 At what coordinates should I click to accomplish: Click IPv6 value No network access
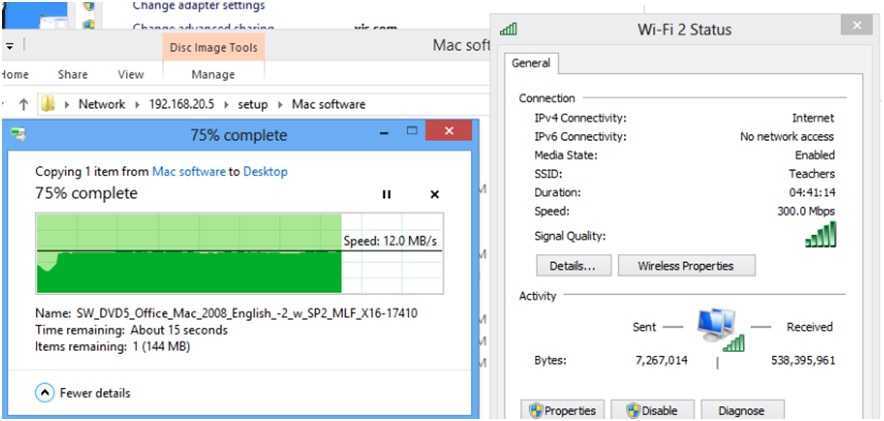pos(786,136)
